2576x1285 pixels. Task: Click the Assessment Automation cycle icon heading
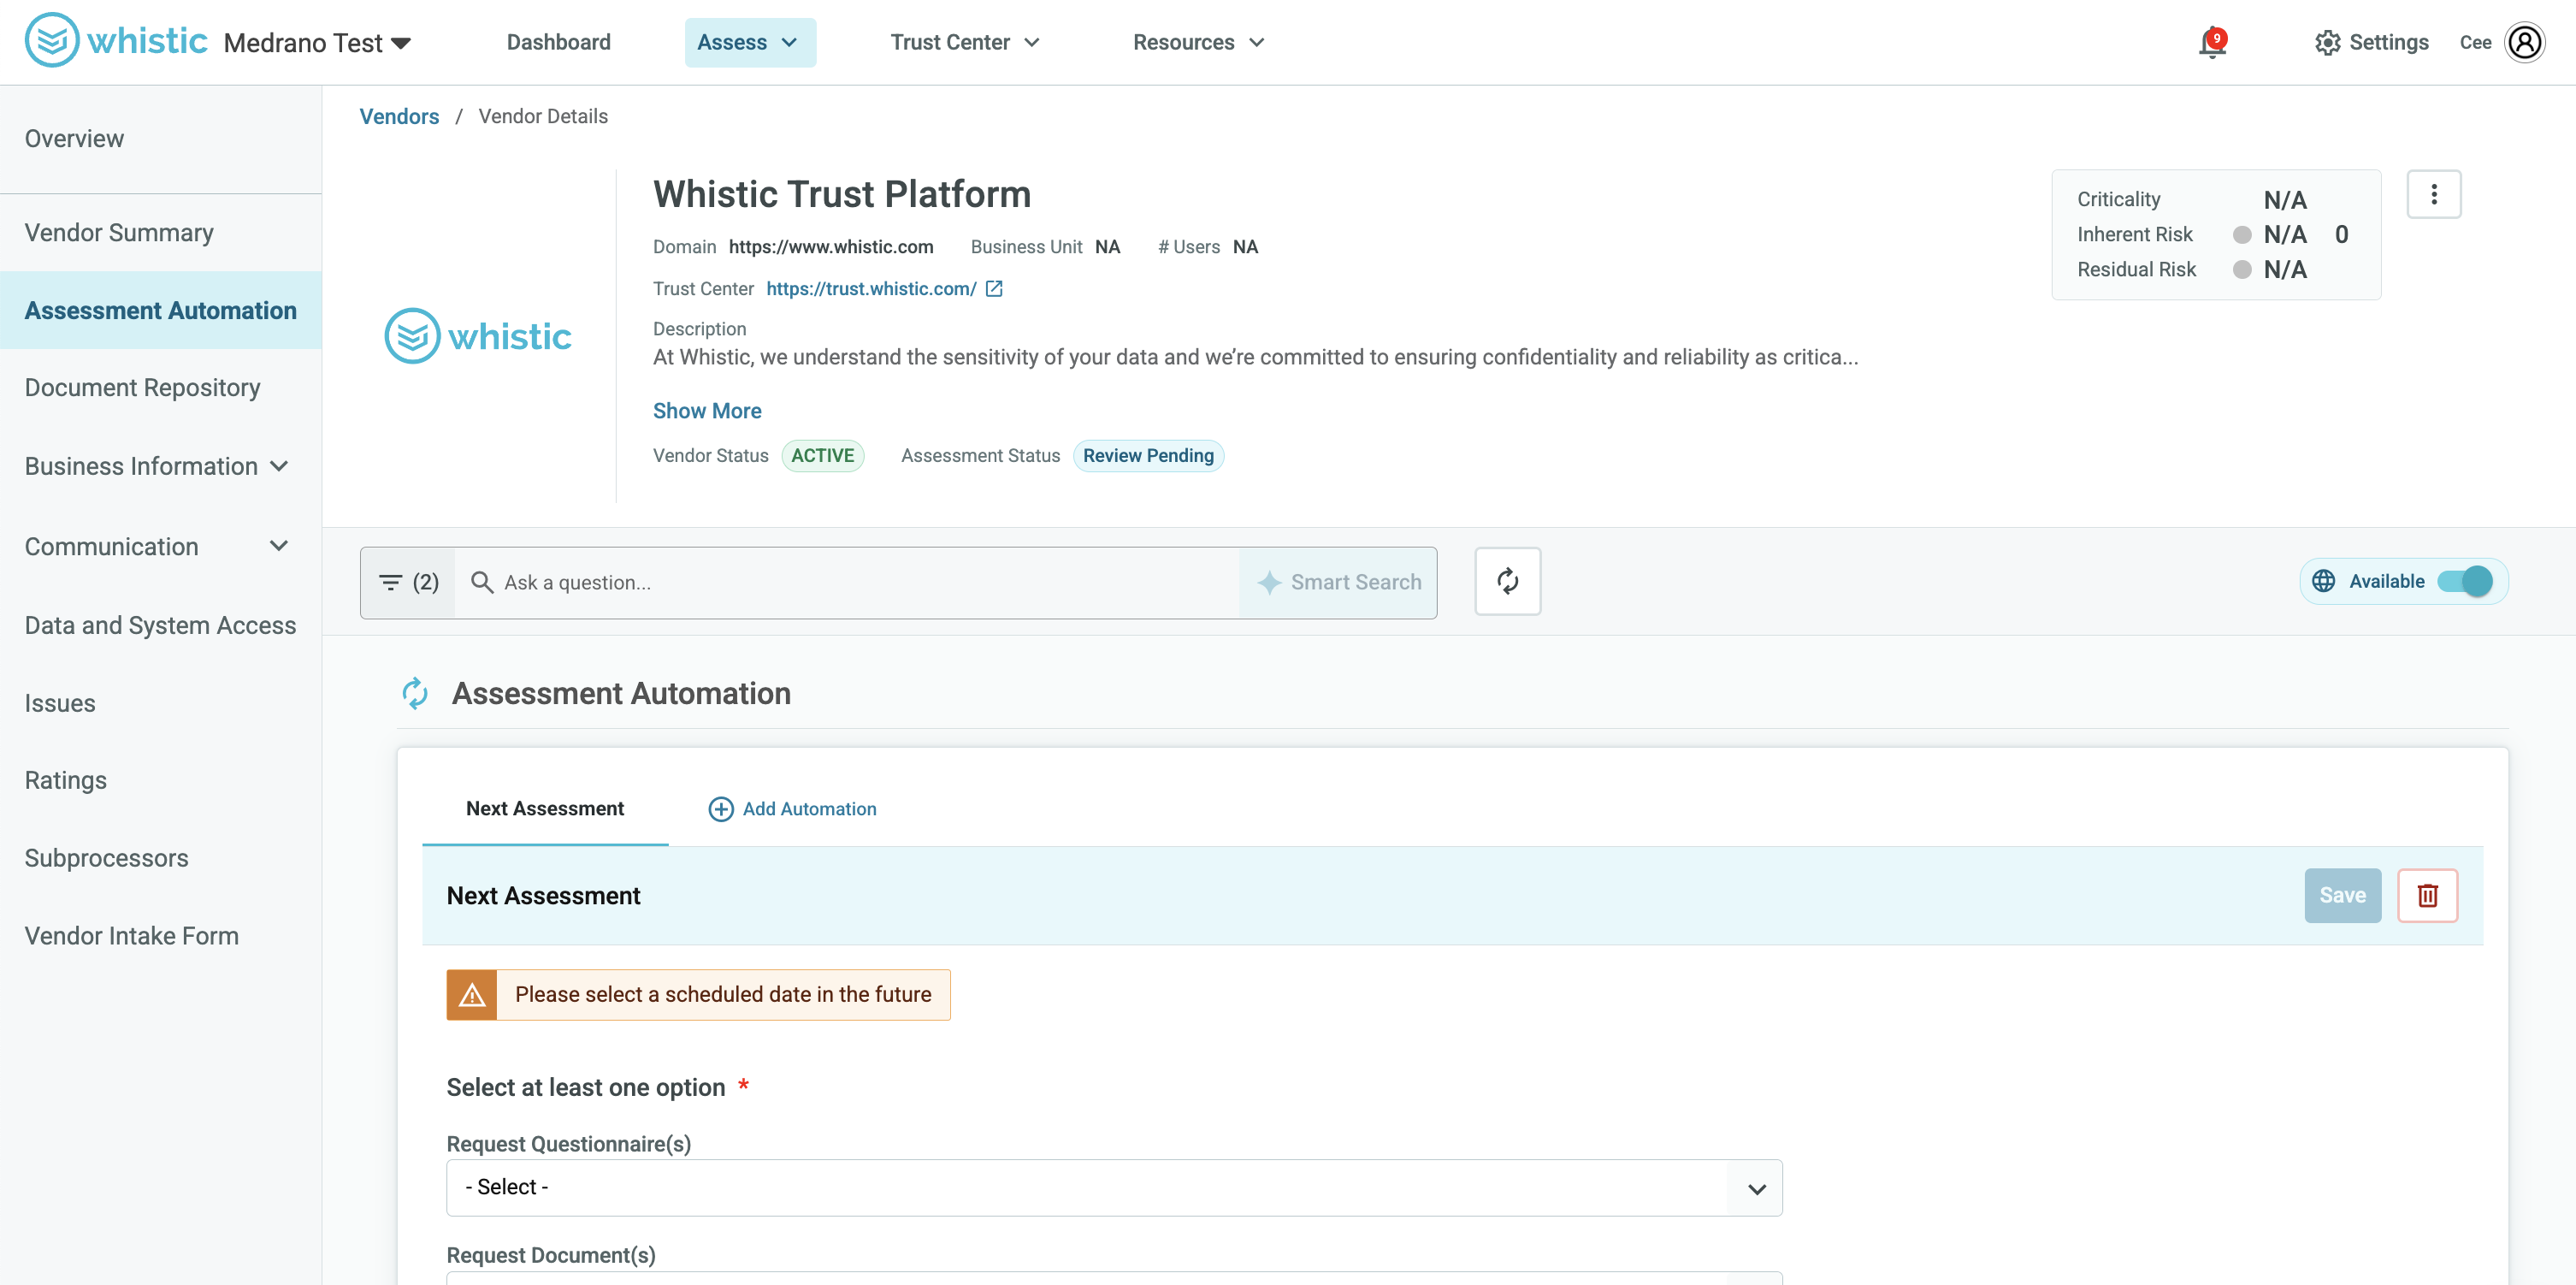tap(415, 693)
